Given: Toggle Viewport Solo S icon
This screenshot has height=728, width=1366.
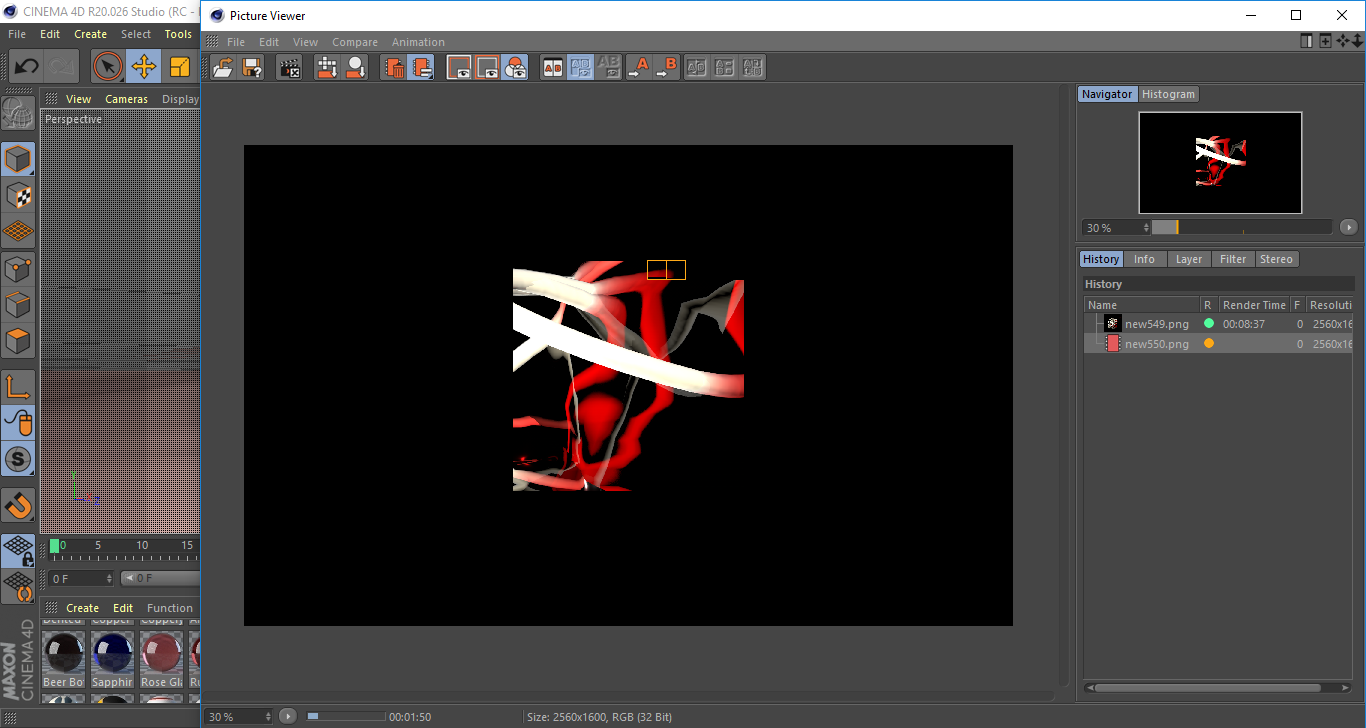Looking at the screenshot, I should click(17, 460).
